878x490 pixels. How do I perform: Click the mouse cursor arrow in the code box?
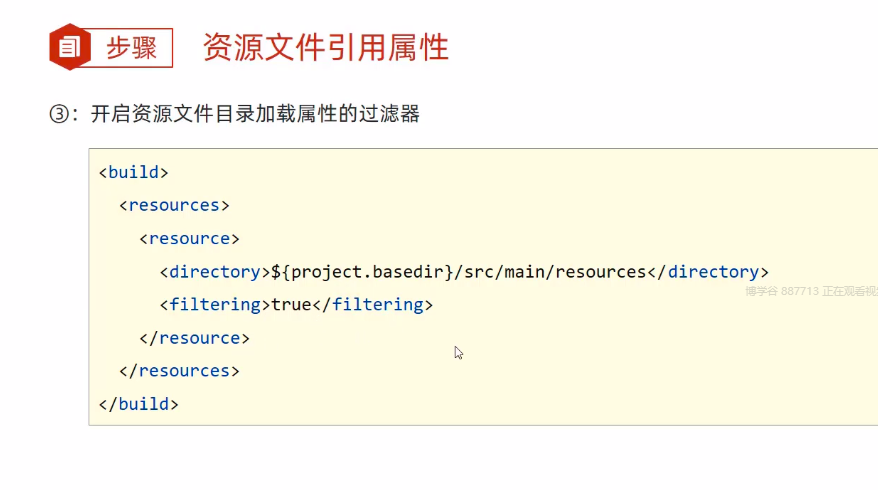tap(458, 352)
